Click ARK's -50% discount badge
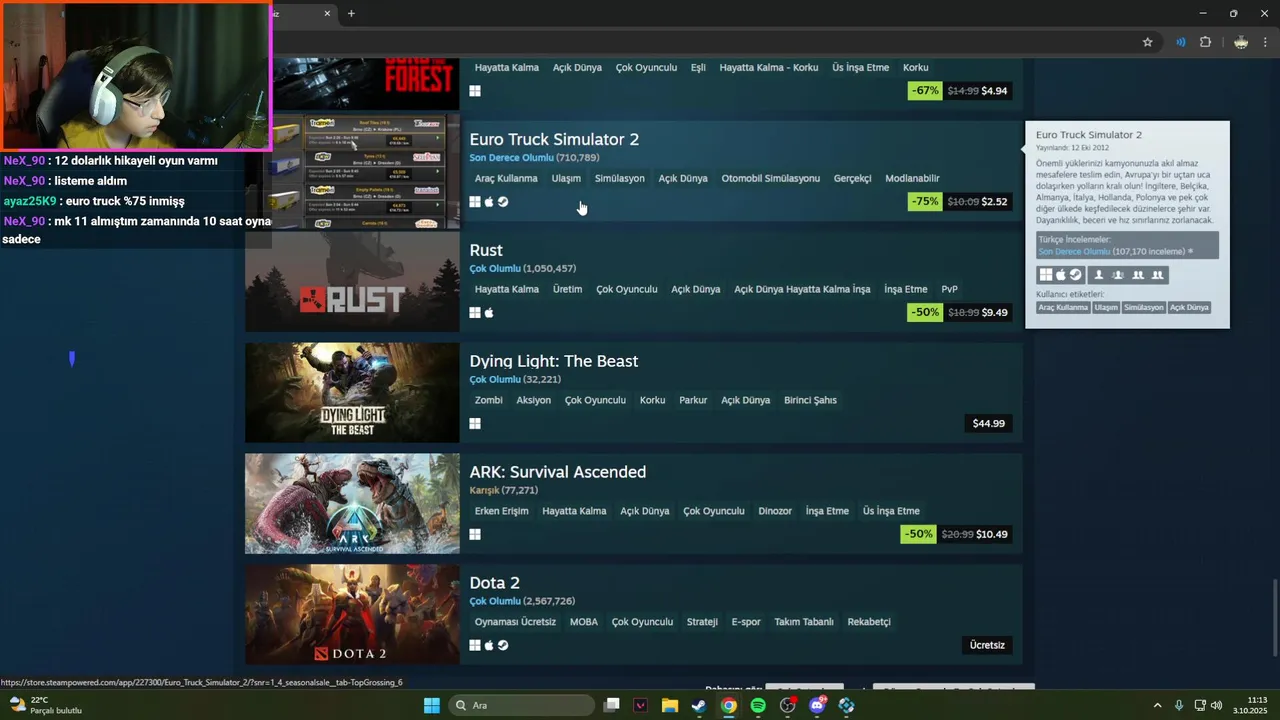1280x720 pixels. [918, 534]
